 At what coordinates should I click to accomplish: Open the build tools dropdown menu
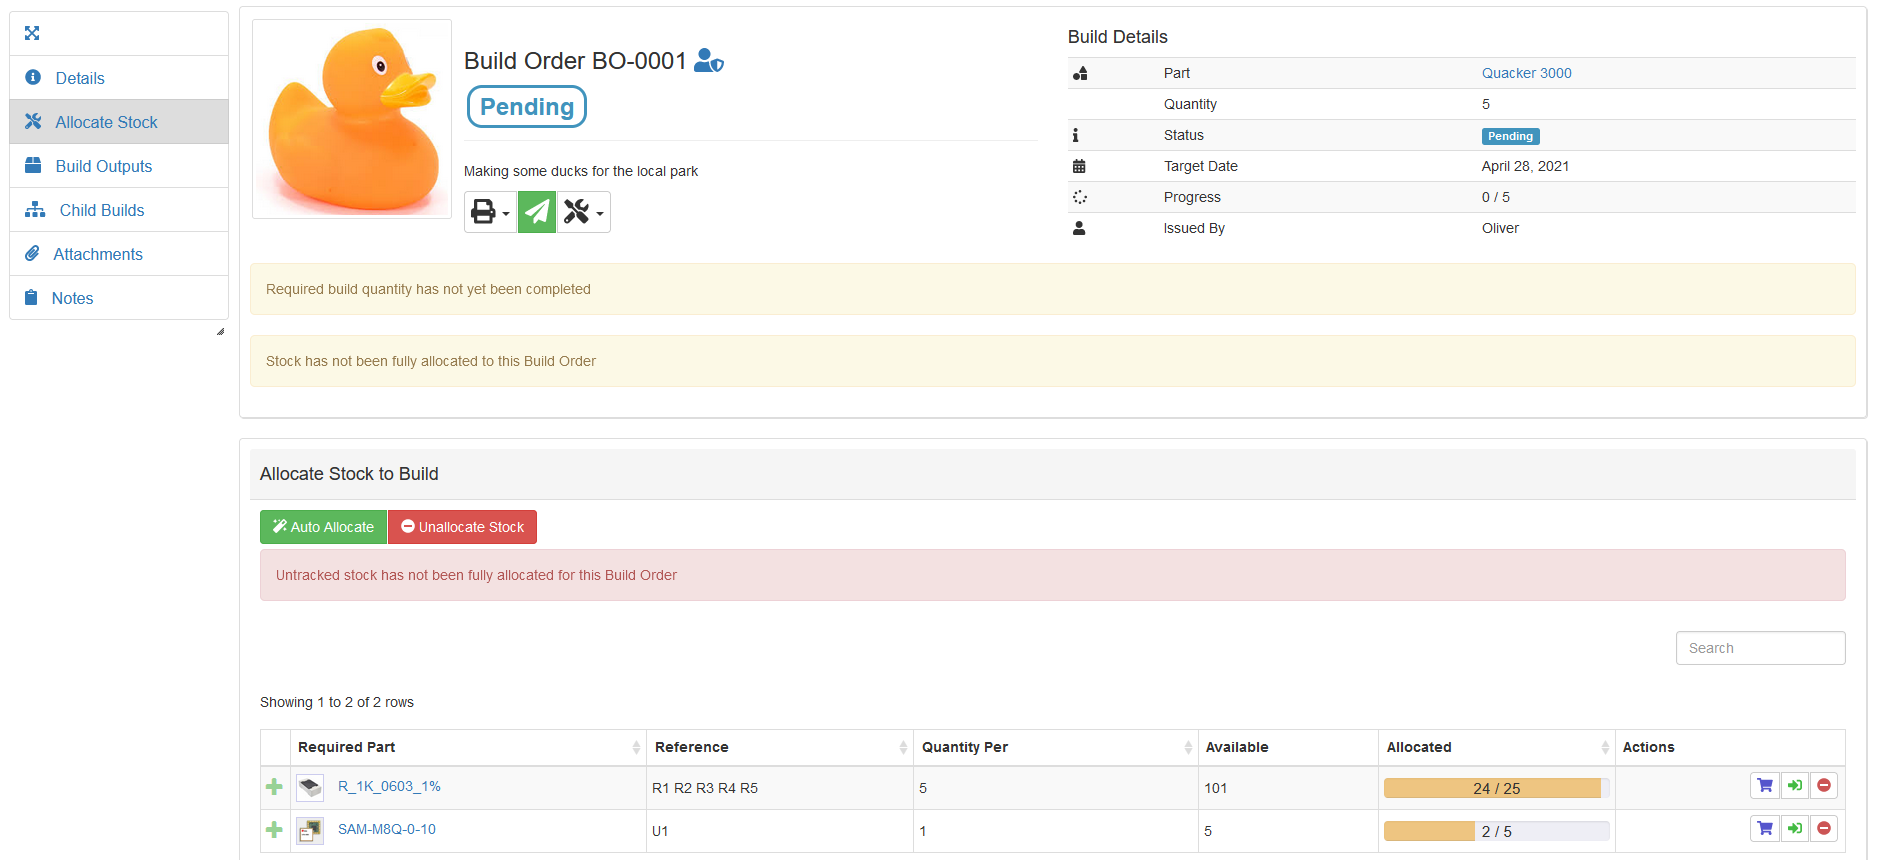[584, 212]
